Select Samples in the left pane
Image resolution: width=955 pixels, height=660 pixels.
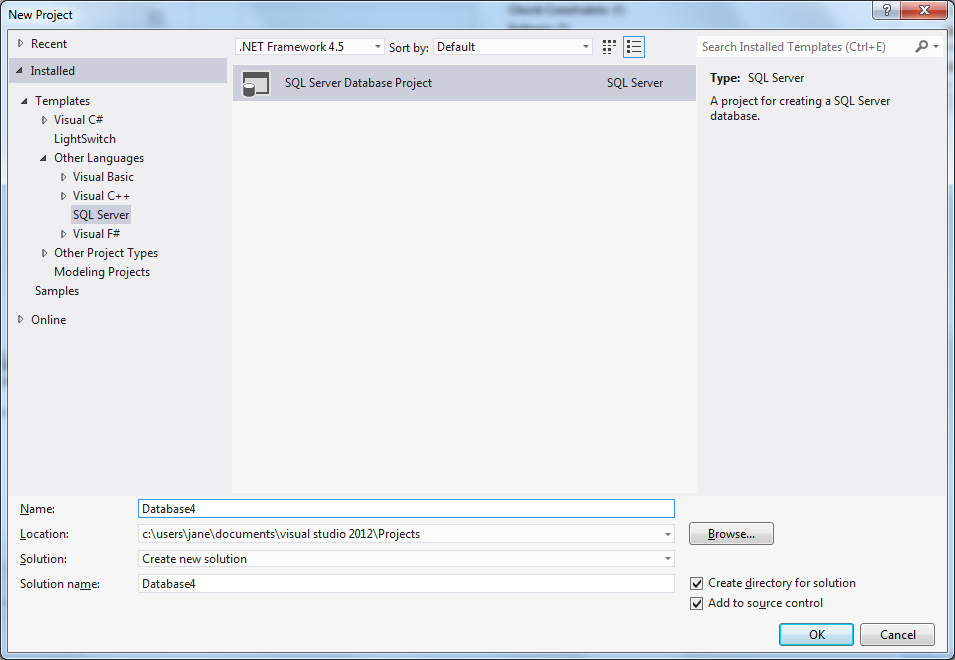coord(57,291)
